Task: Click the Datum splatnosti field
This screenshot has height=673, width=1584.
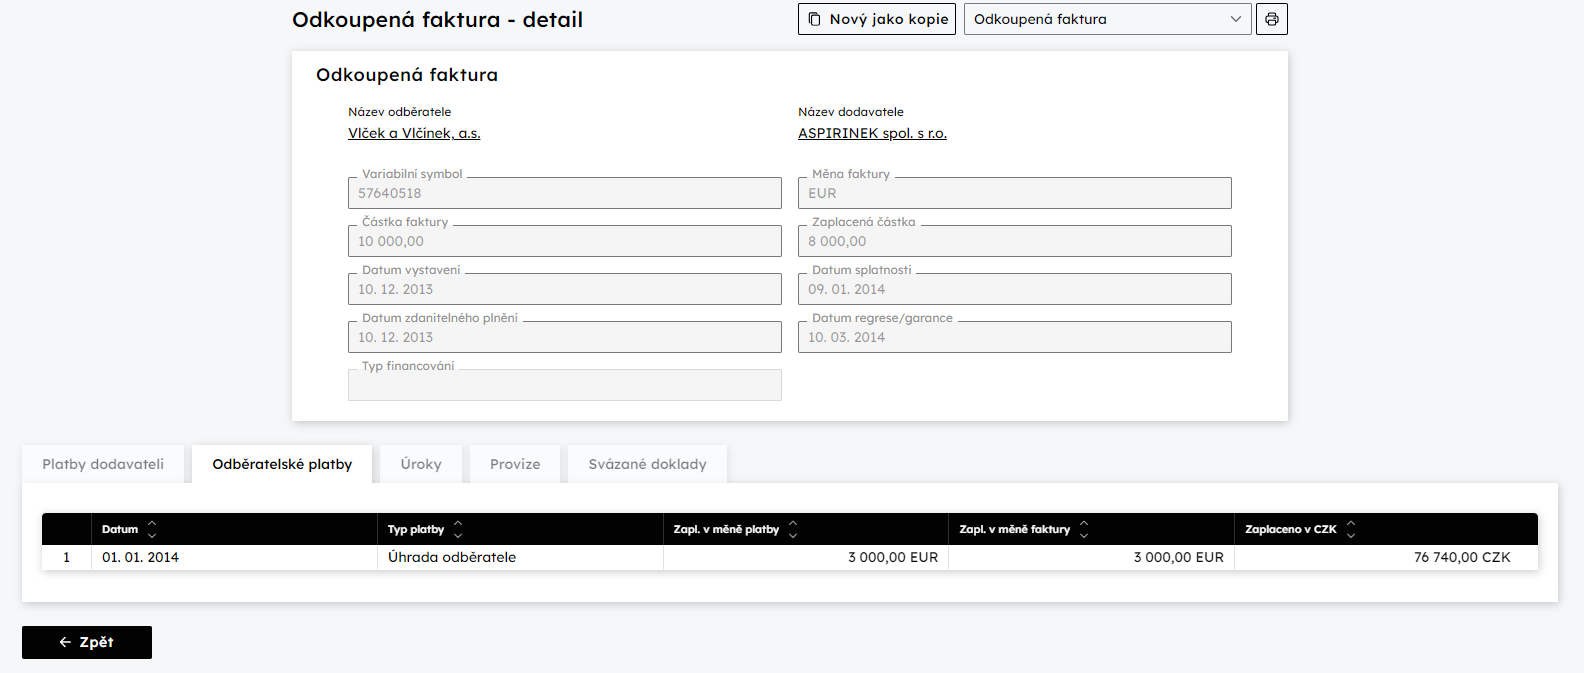Action: pyautogui.click(x=1015, y=289)
